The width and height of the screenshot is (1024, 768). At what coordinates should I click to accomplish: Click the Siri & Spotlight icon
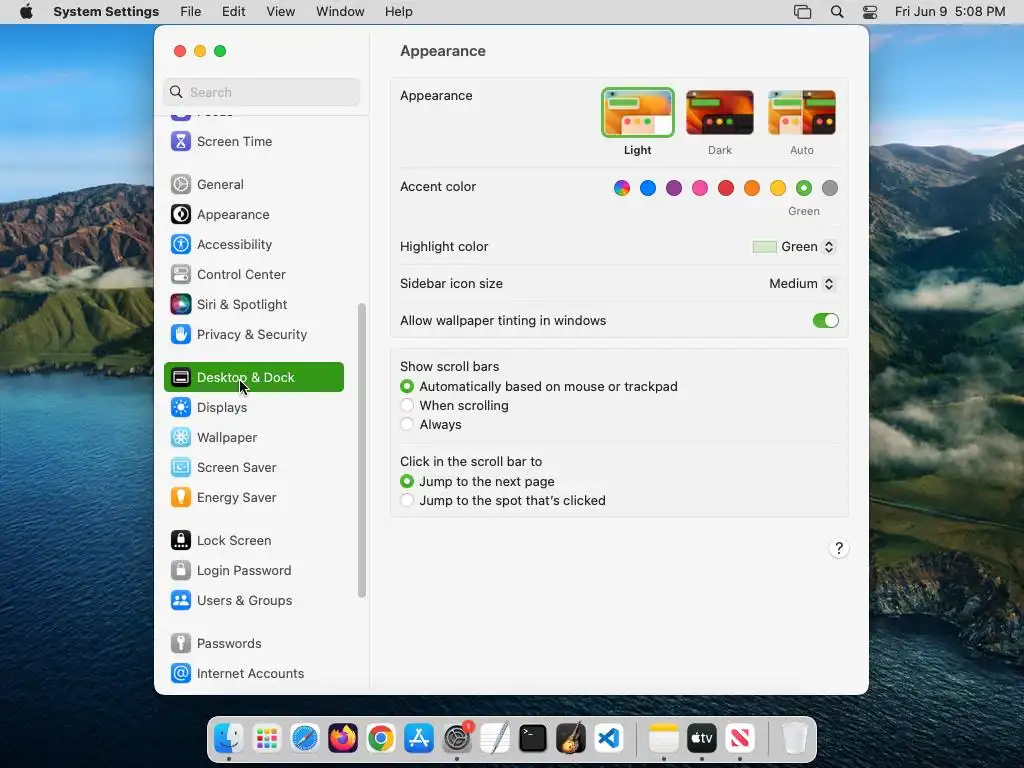(181, 304)
